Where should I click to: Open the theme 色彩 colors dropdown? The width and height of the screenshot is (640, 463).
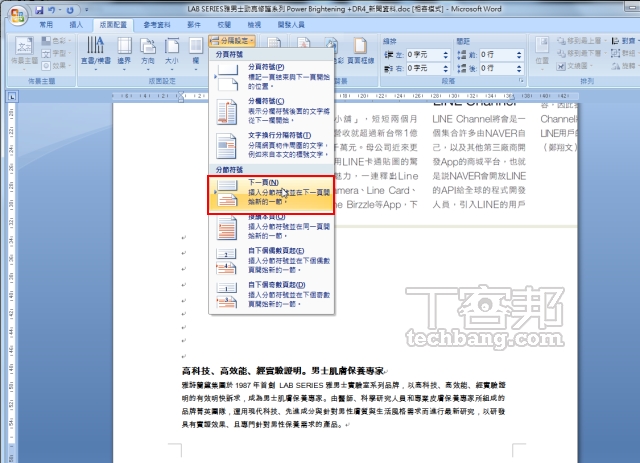56,40
